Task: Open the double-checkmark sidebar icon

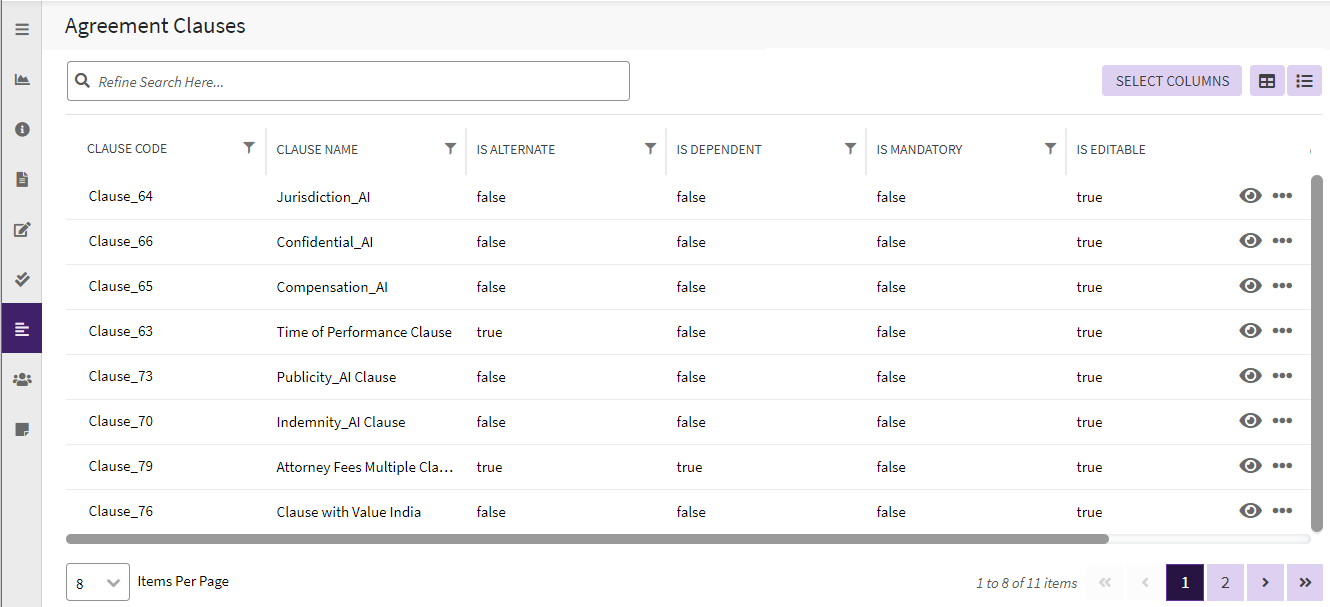Action: point(22,279)
